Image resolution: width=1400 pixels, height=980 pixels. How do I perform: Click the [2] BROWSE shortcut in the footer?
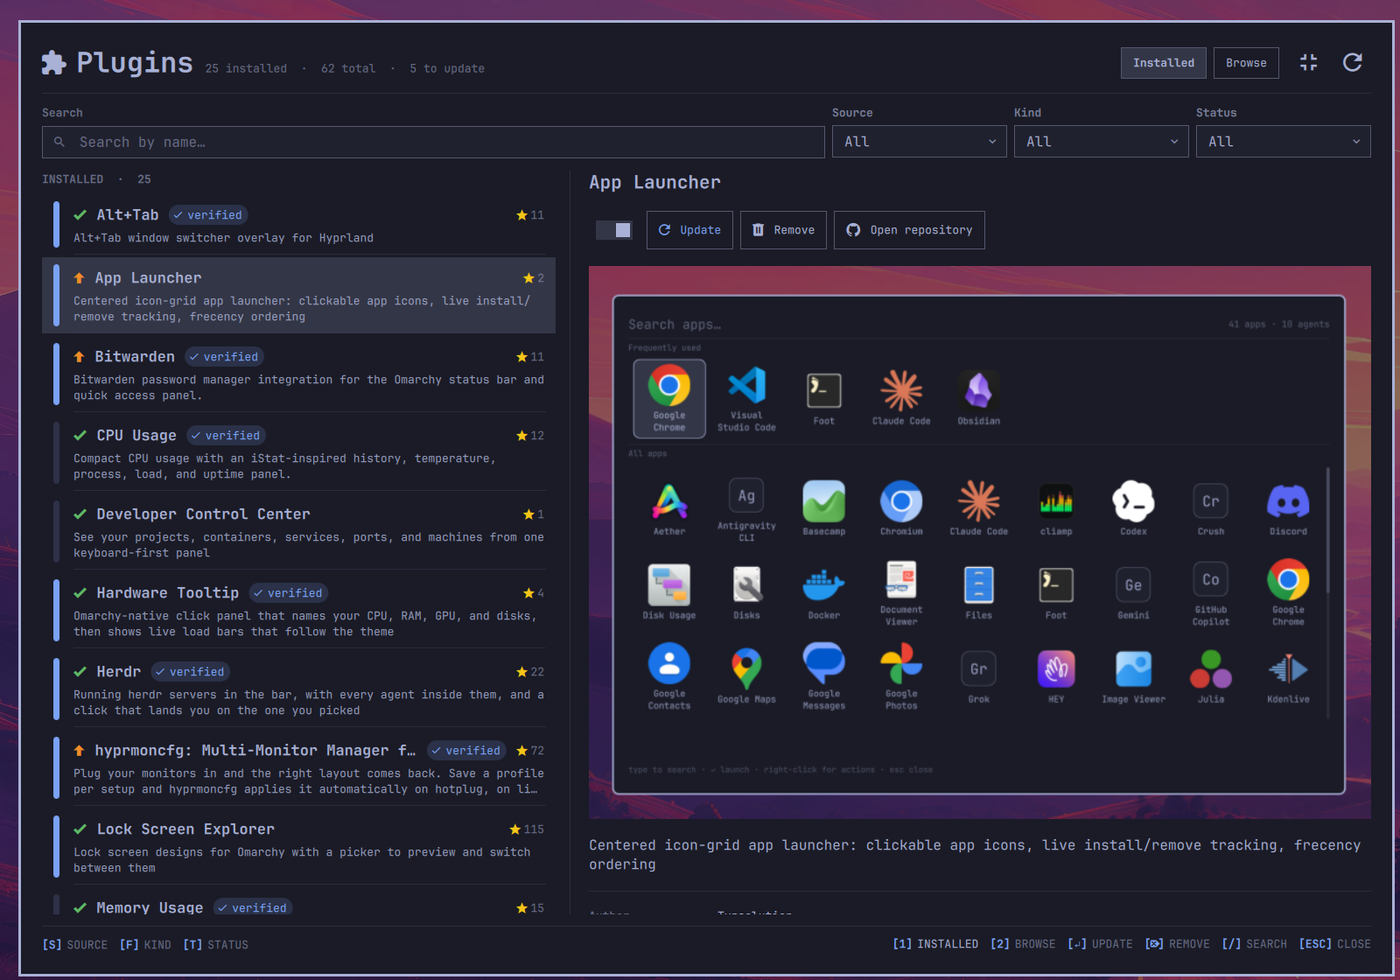tap(1022, 944)
